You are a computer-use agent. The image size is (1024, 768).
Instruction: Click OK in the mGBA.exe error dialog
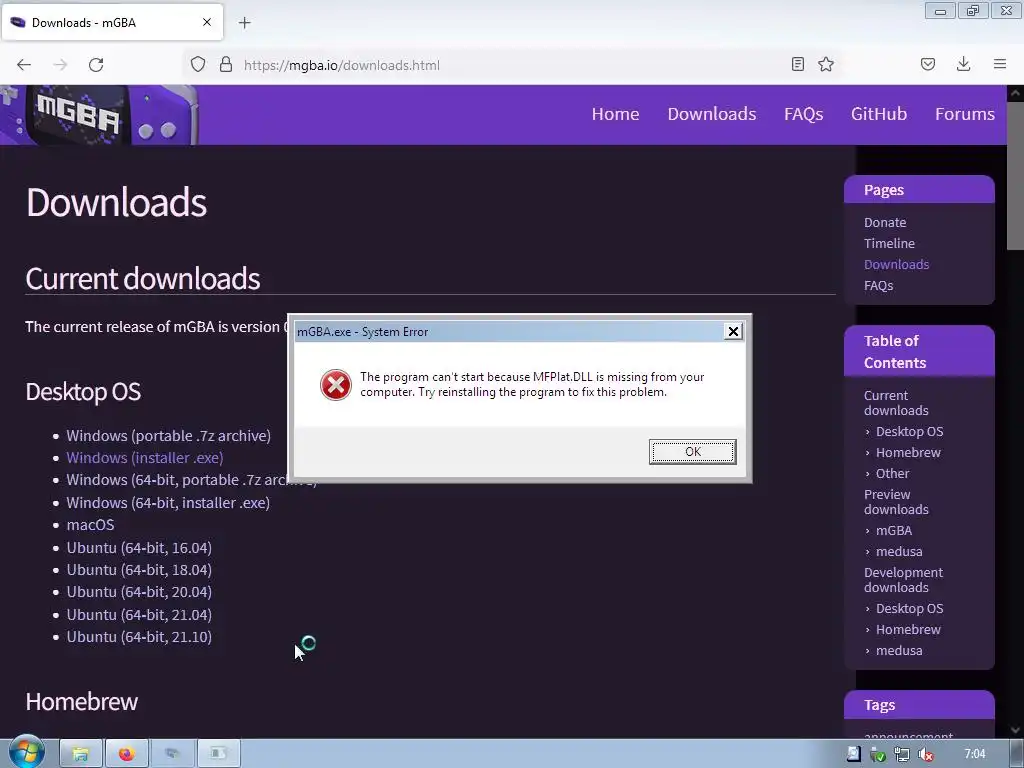pyautogui.click(x=693, y=451)
